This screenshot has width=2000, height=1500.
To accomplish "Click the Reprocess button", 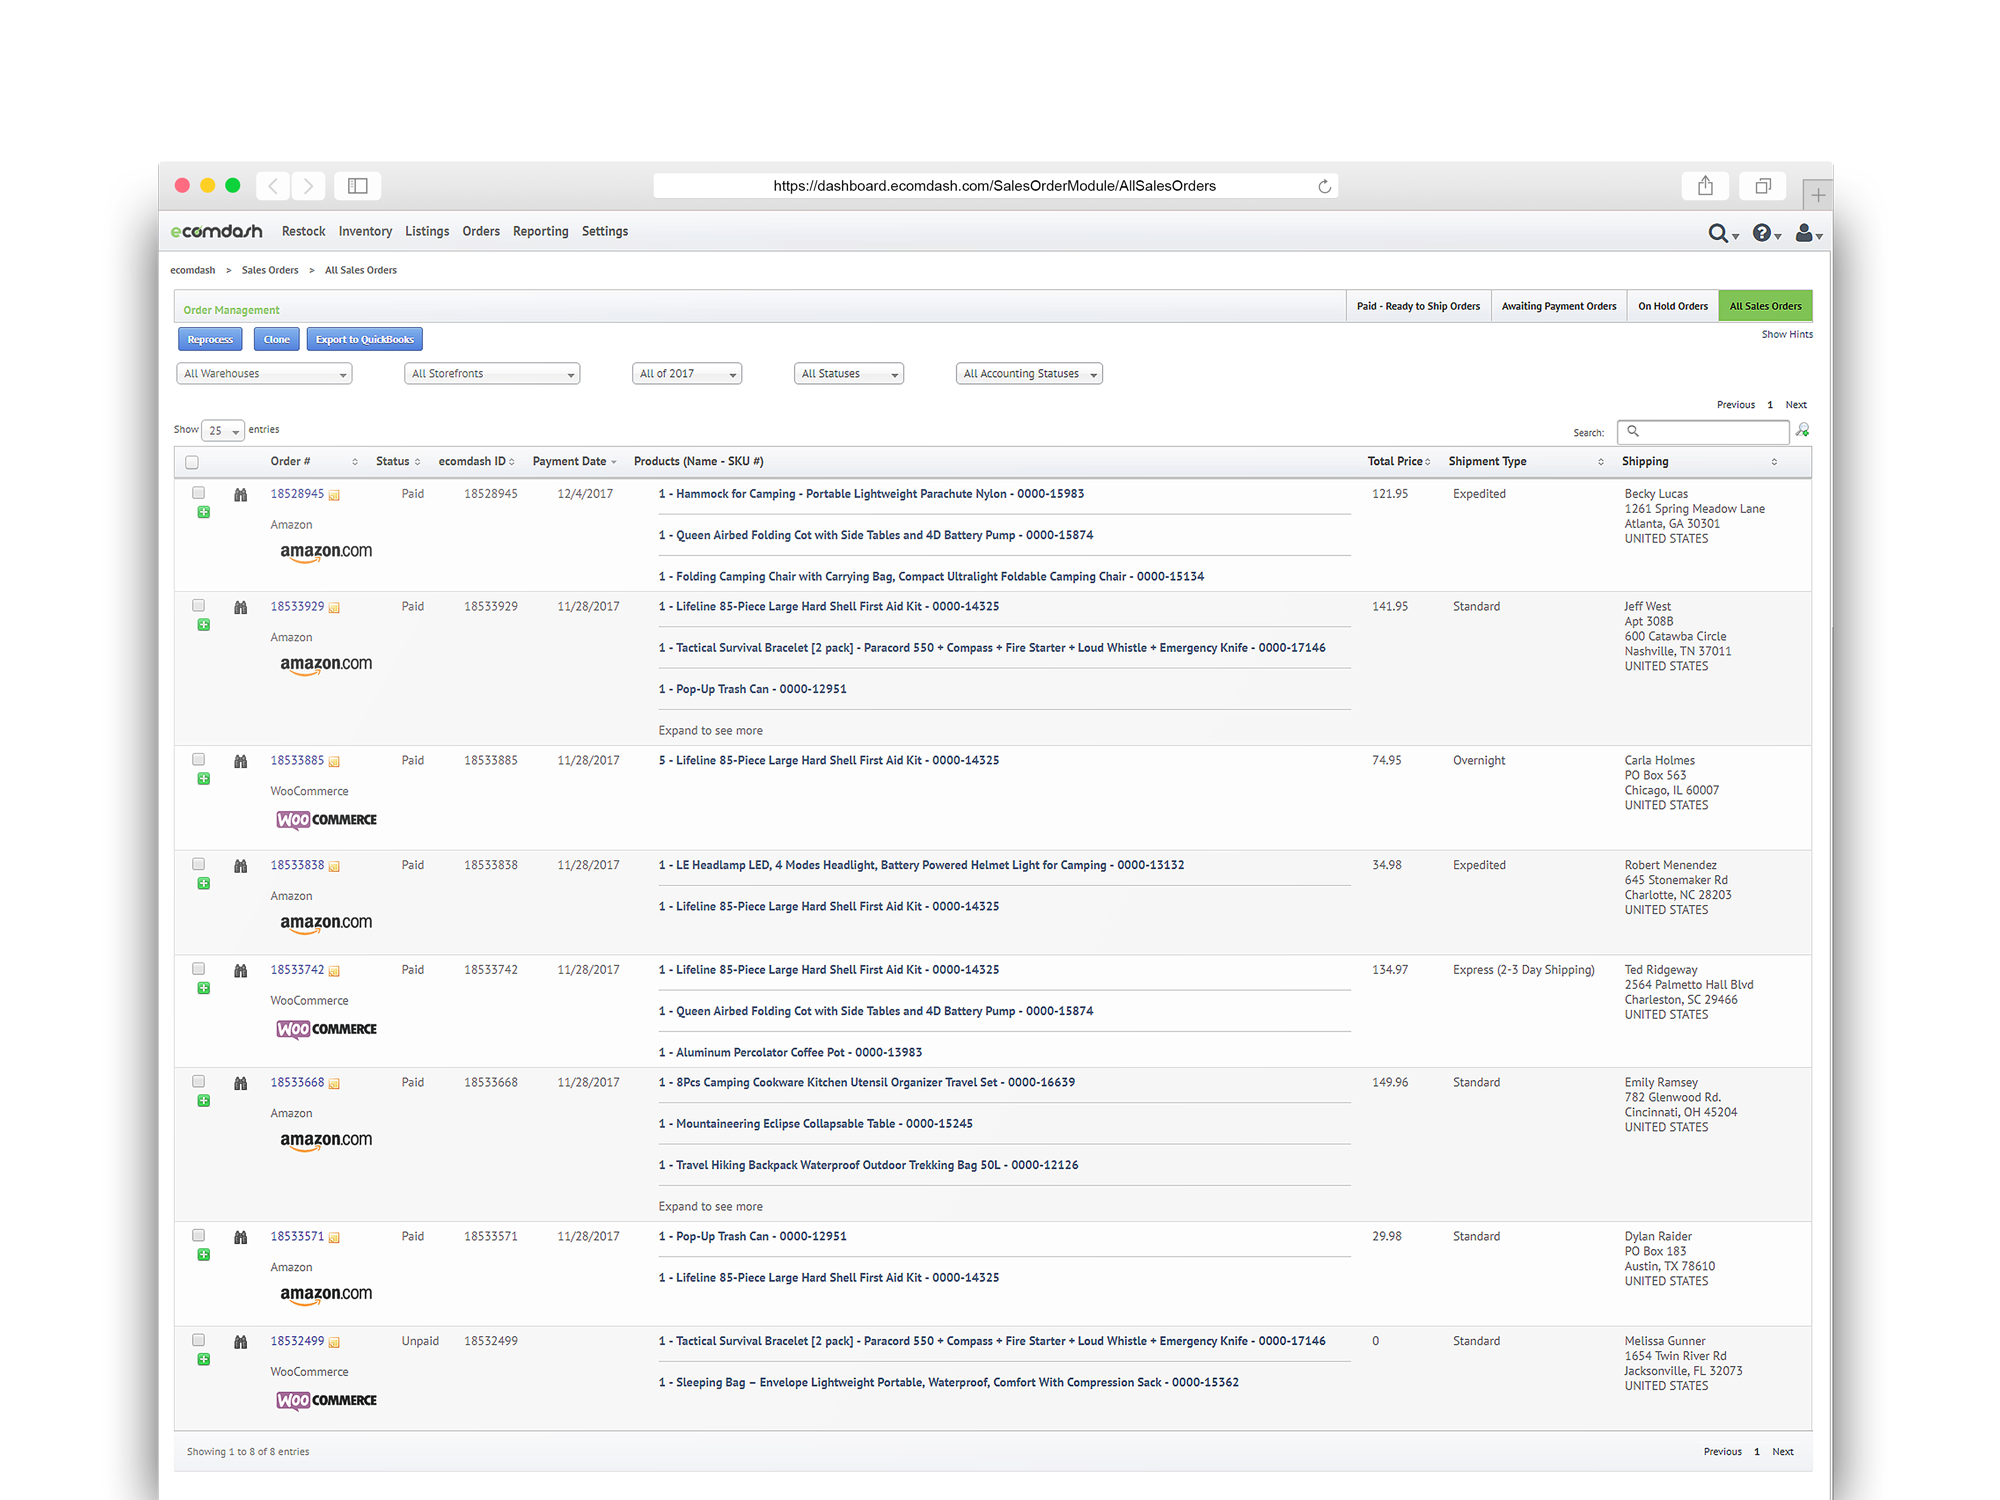I will [210, 340].
